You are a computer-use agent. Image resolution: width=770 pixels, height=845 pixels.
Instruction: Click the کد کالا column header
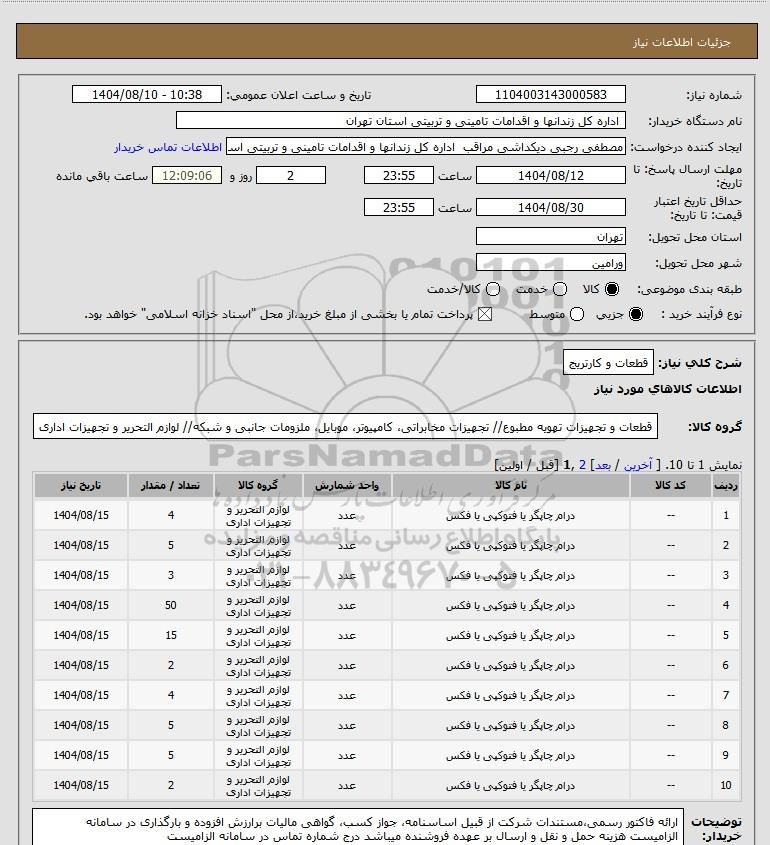click(x=670, y=486)
